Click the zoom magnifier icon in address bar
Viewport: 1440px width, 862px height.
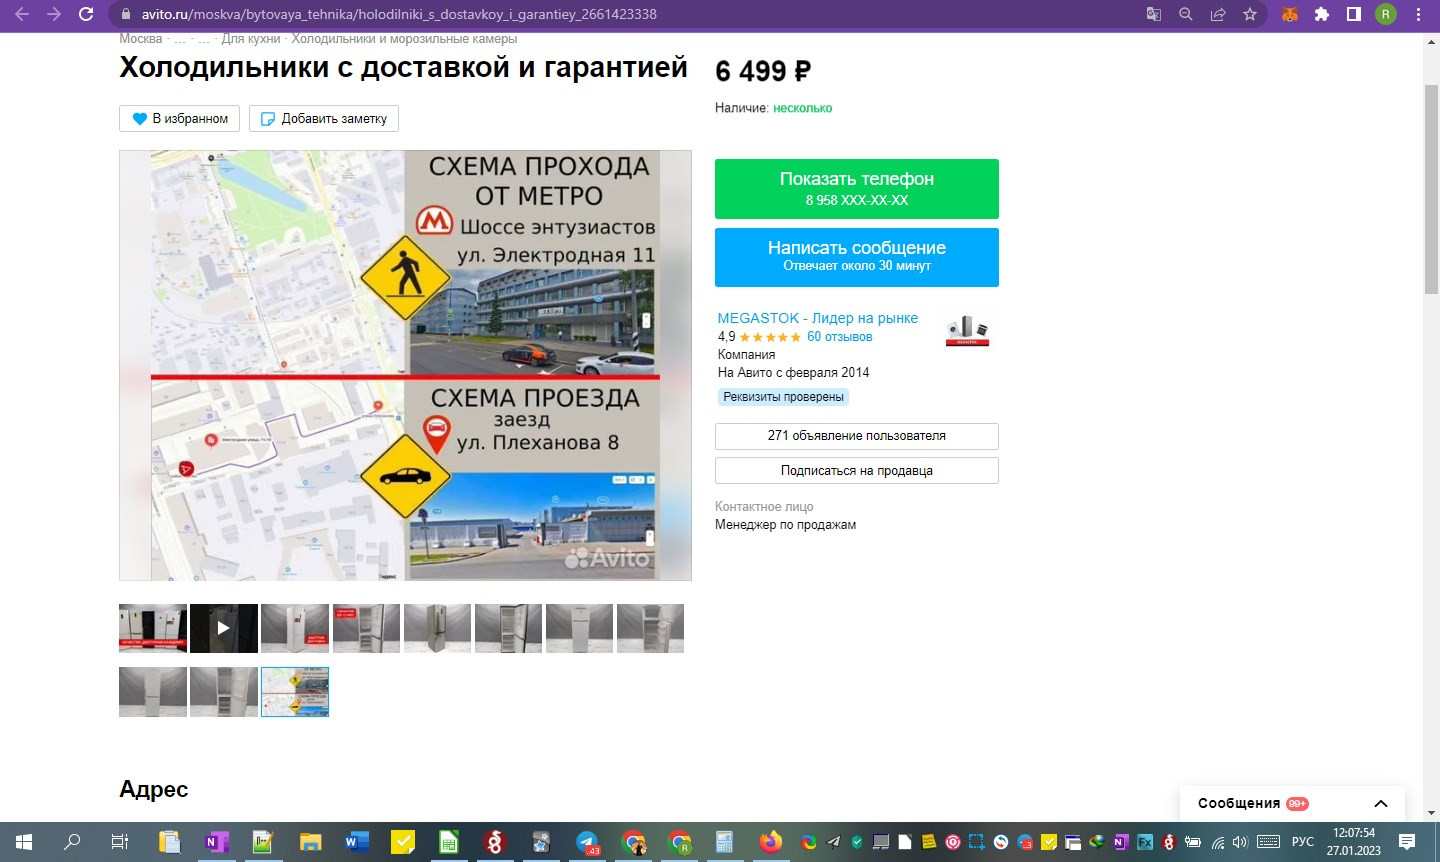click(x=1185, y=14)
